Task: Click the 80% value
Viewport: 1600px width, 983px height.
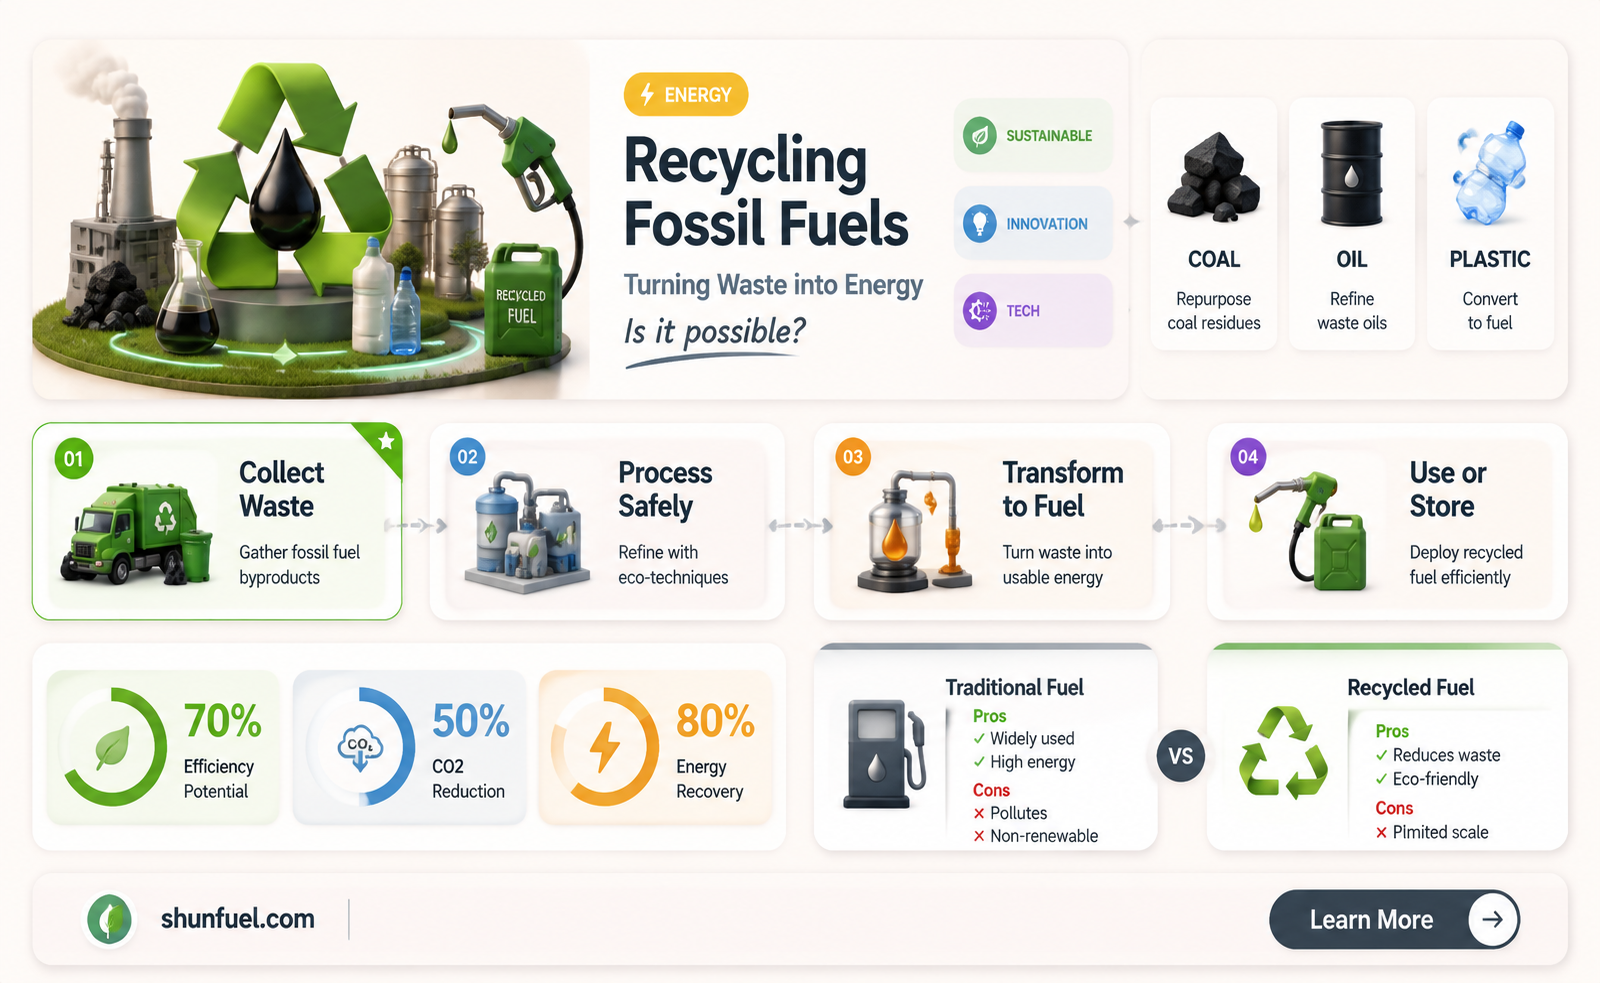Action: click(x=715, y=721)
